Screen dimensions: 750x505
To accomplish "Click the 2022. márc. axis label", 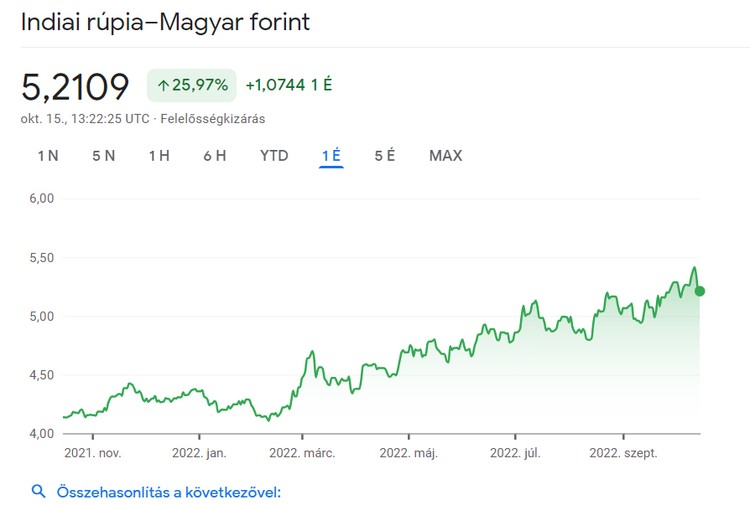I will pyautogui.click(x=303, y=453).
